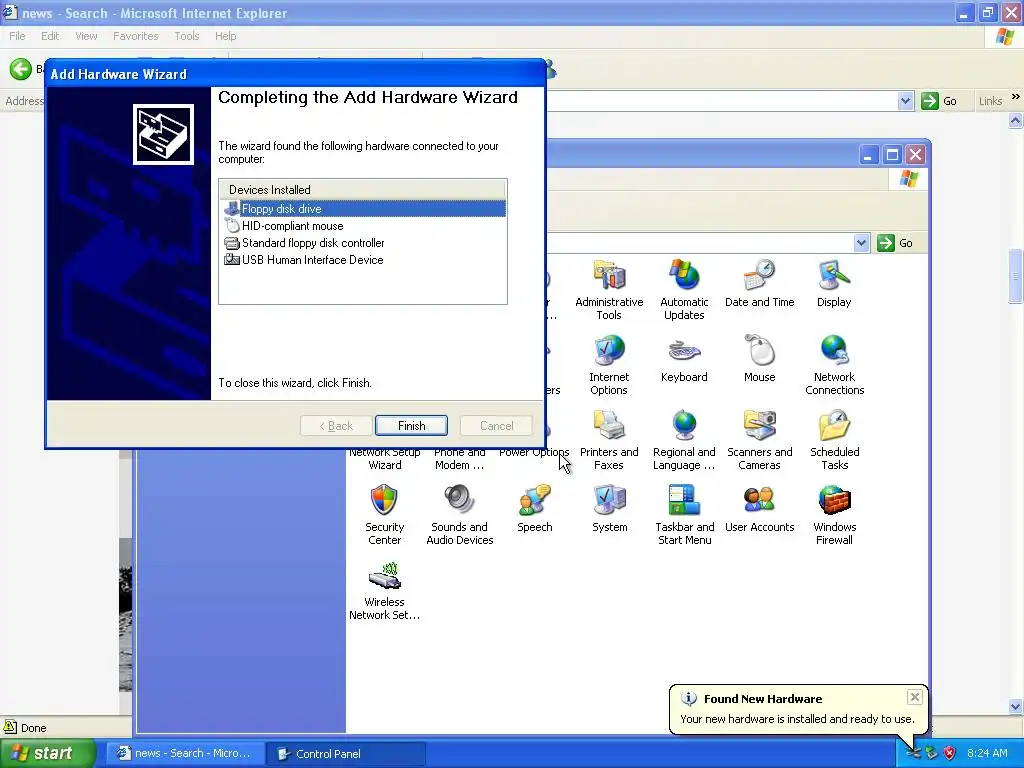Image resolution: width=1024 pixels, height=768 pixels.
Task: Open Date and Time settings
Action: click(759, 283)
